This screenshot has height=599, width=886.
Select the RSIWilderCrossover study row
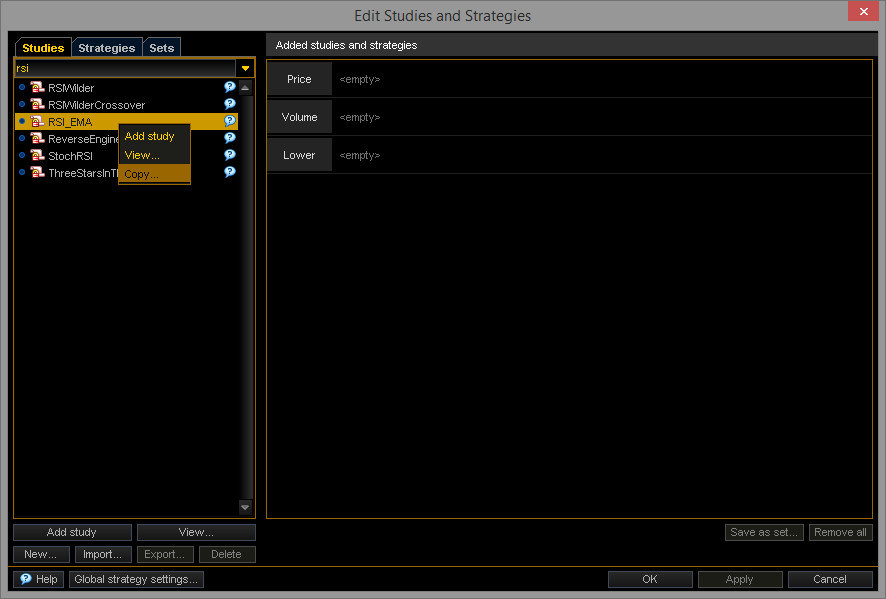[127, 105]
